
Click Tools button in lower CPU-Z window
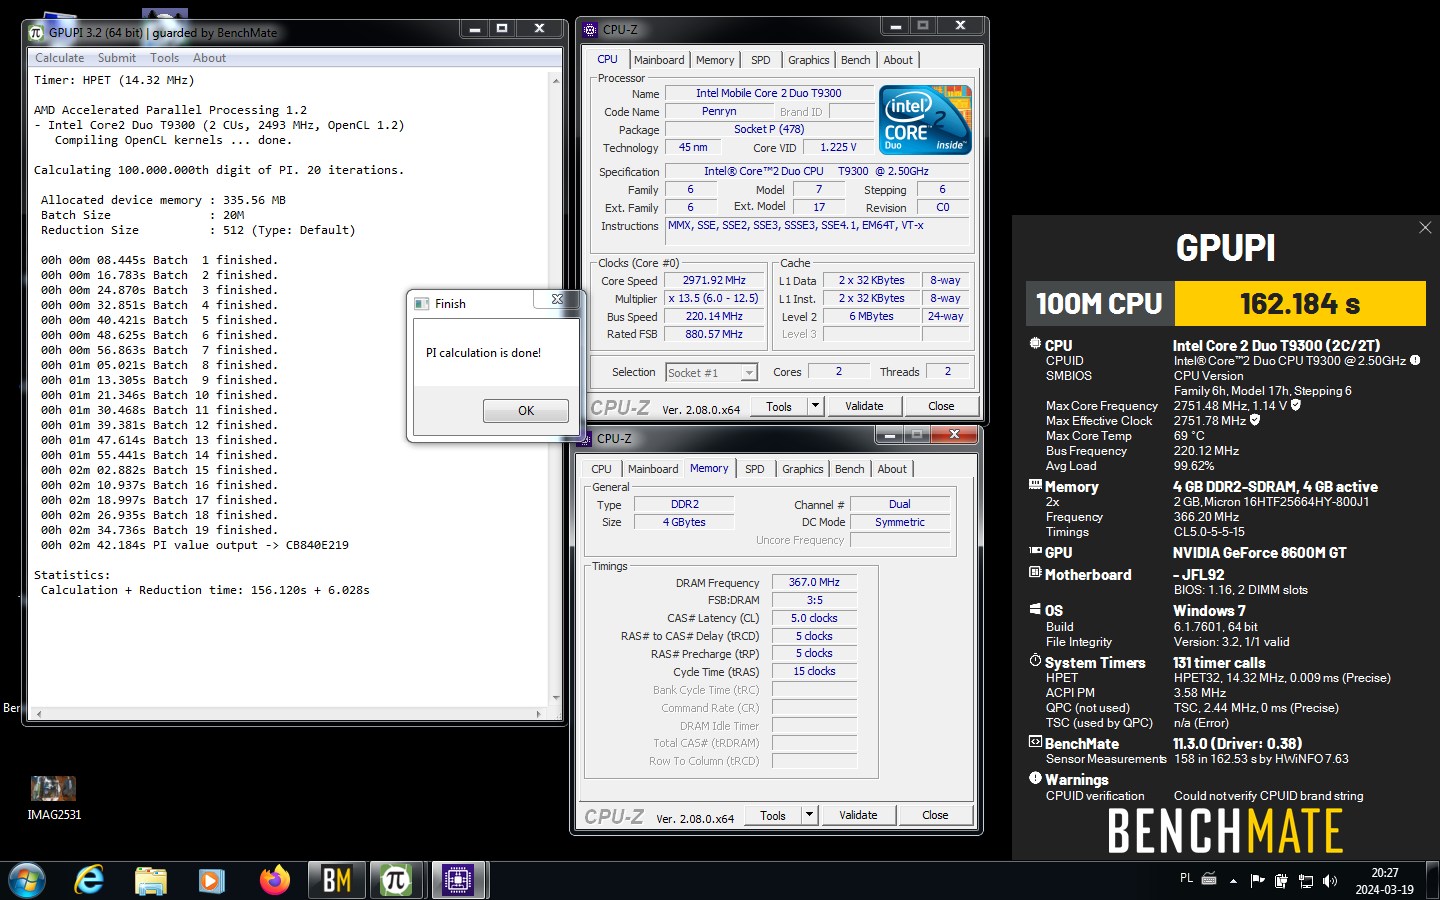pyautogui.click(x=773, y=815)
